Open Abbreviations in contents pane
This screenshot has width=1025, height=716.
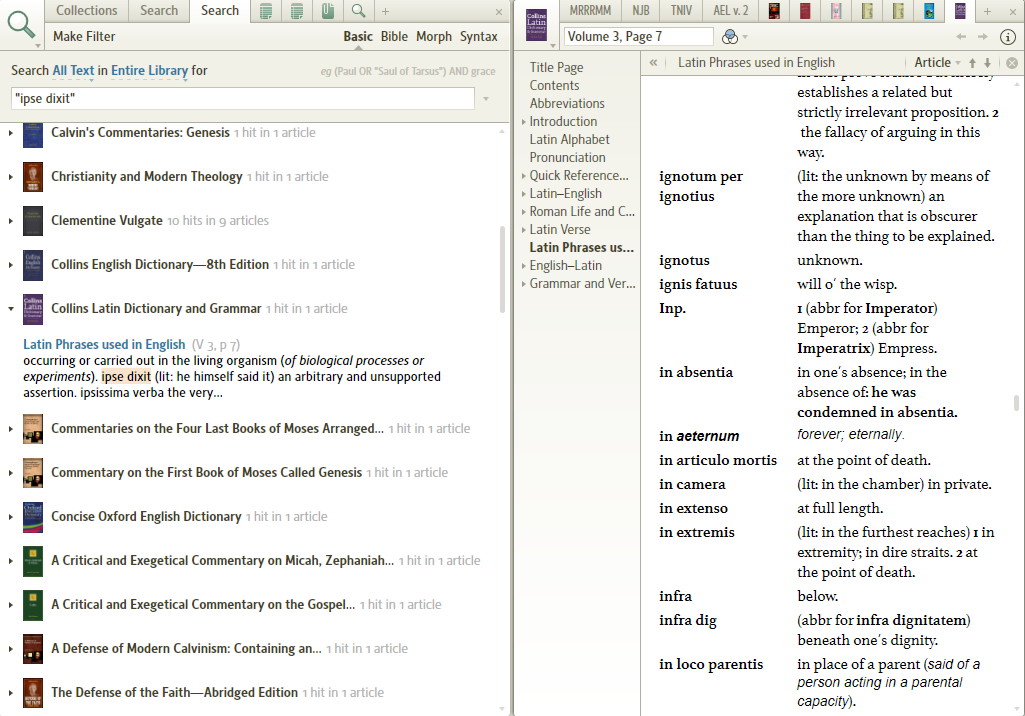[567, 103]
